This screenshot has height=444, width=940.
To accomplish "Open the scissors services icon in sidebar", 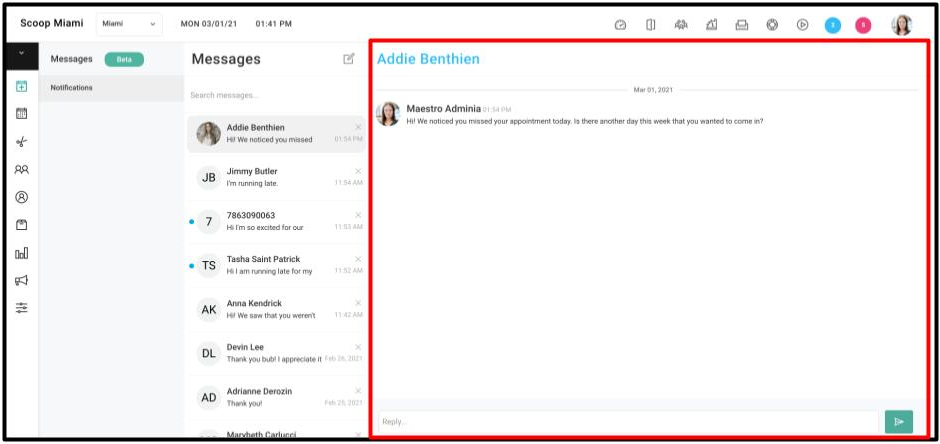I will pyautogui.click(x=22, y=141).
